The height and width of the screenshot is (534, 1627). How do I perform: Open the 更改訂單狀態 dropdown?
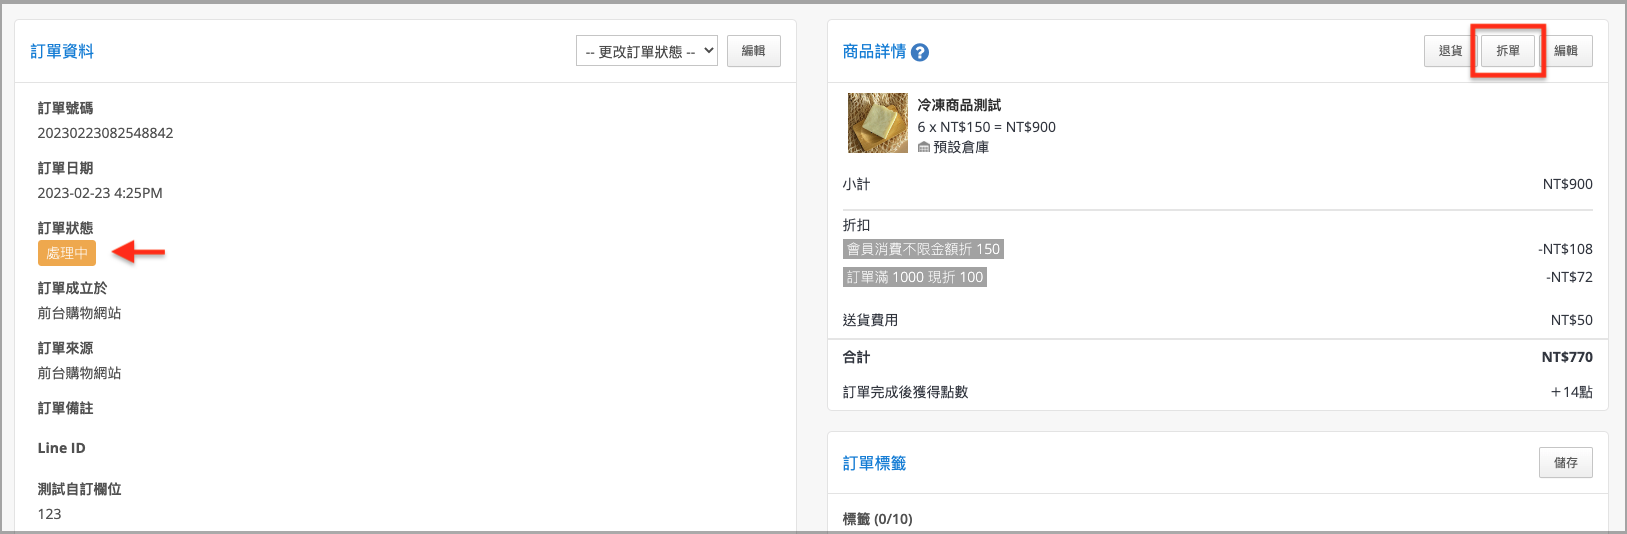click(x=647, y=51)
